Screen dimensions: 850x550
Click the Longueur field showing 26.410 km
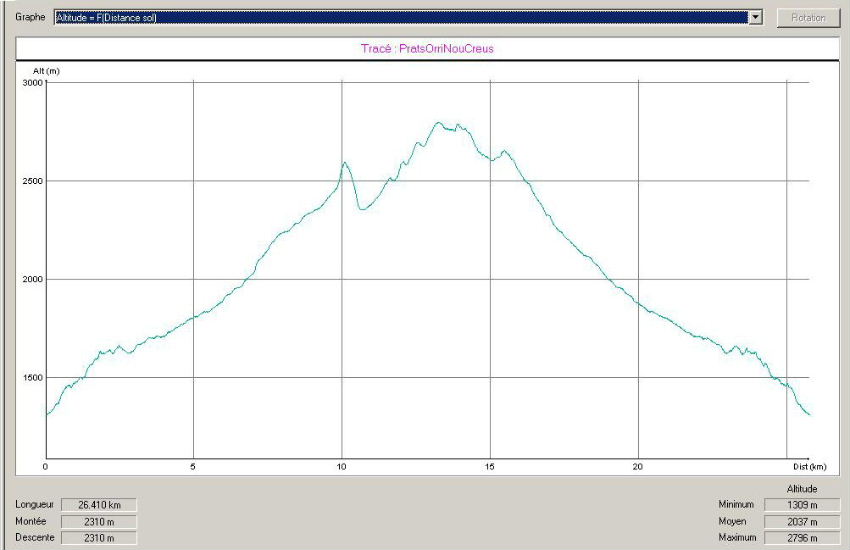pos(98,505)
